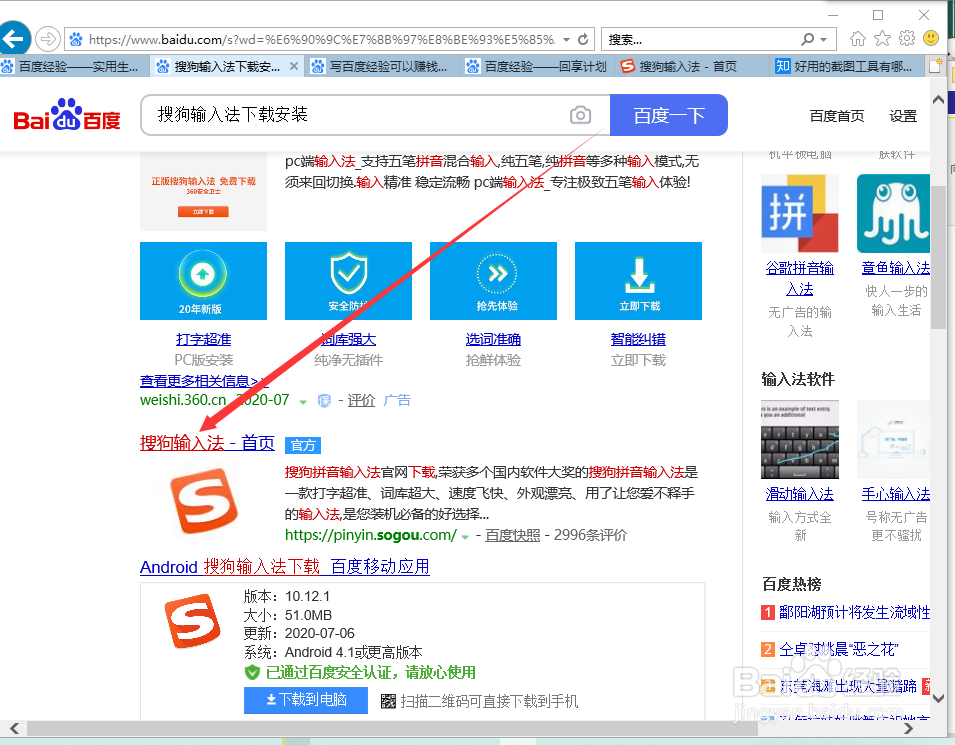The image size is (955, 745).
Task: Click the 立即下载 download tile
Action: 638,281
